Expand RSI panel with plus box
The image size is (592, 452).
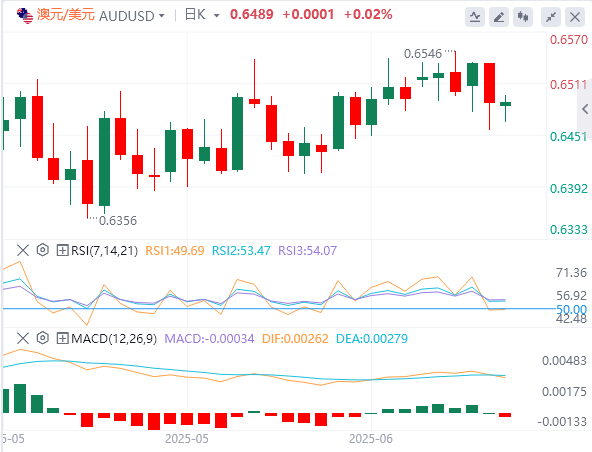62,250
